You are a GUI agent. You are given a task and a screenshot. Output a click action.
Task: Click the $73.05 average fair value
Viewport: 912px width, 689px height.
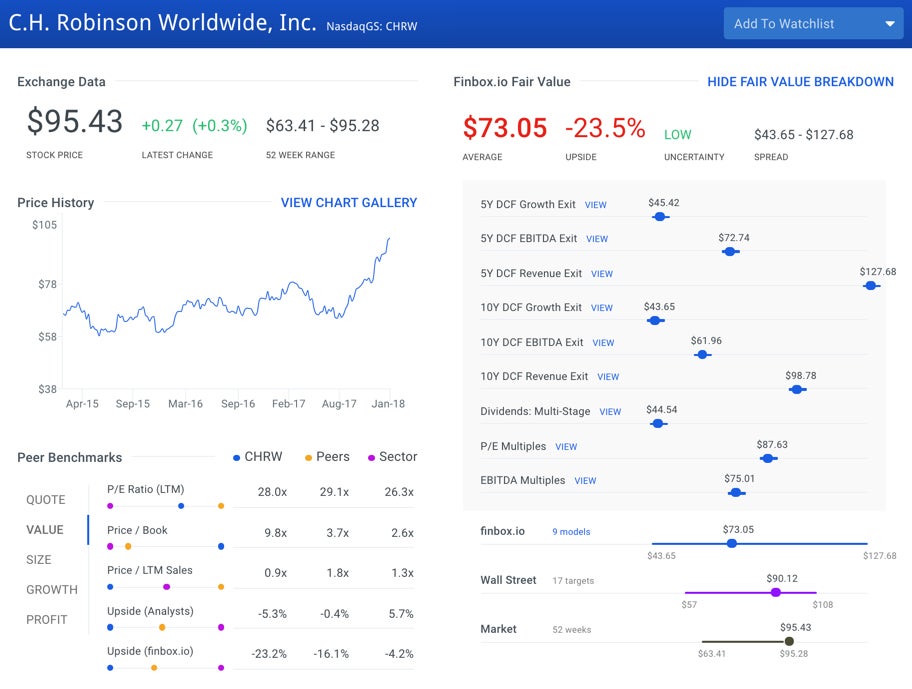[505, 128]
